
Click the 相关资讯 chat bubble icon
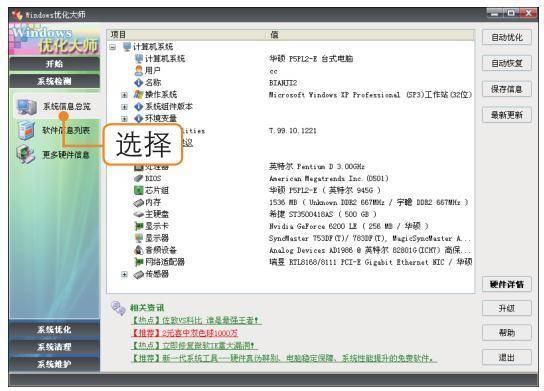[x=118, y=308]
